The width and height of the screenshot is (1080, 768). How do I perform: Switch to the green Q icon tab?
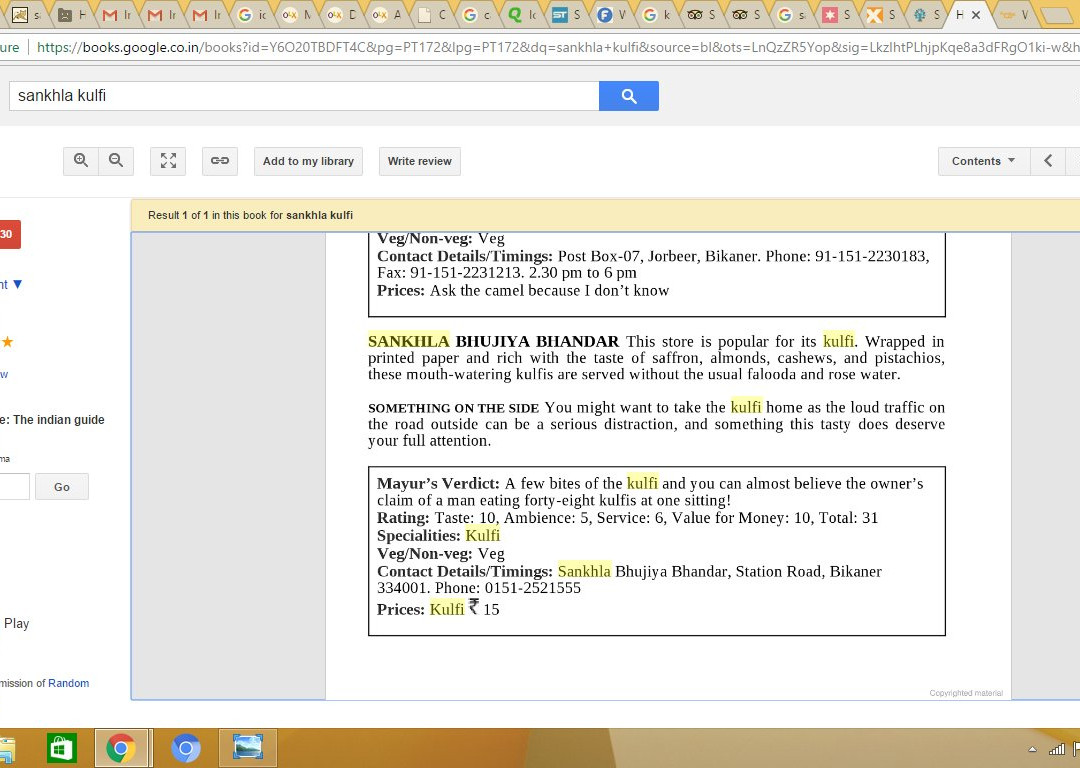(x=523, y=14)
